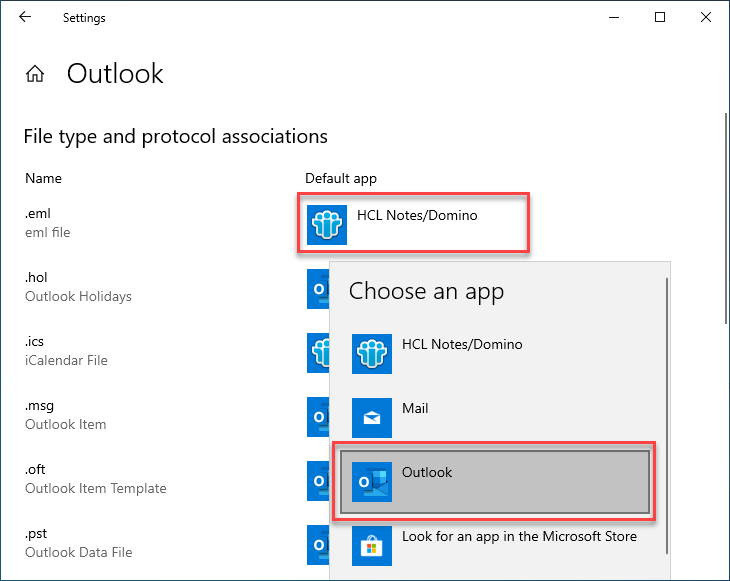Click the Outlook icon beside .hol
Viewport: 730px width, 581px height.
pyautogui.click(x=318, y=289)
